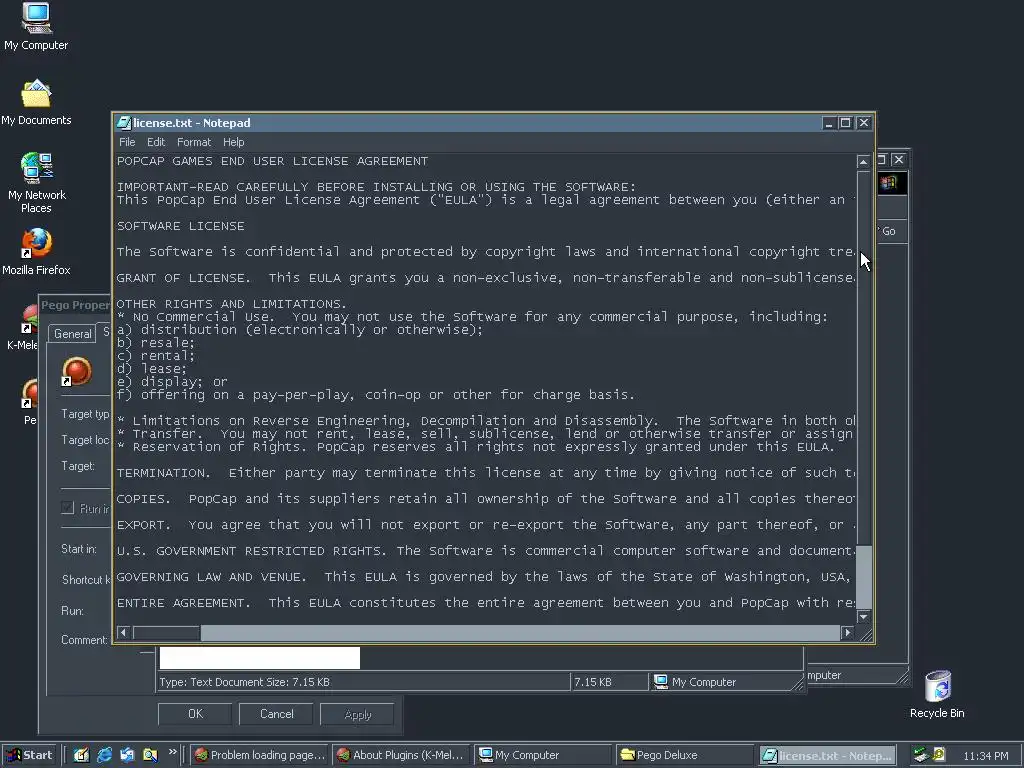Click the Windows logo throbber in background window
Image resolution: width=1024 pixels, height=768 pixels.
tap(891, 183)
